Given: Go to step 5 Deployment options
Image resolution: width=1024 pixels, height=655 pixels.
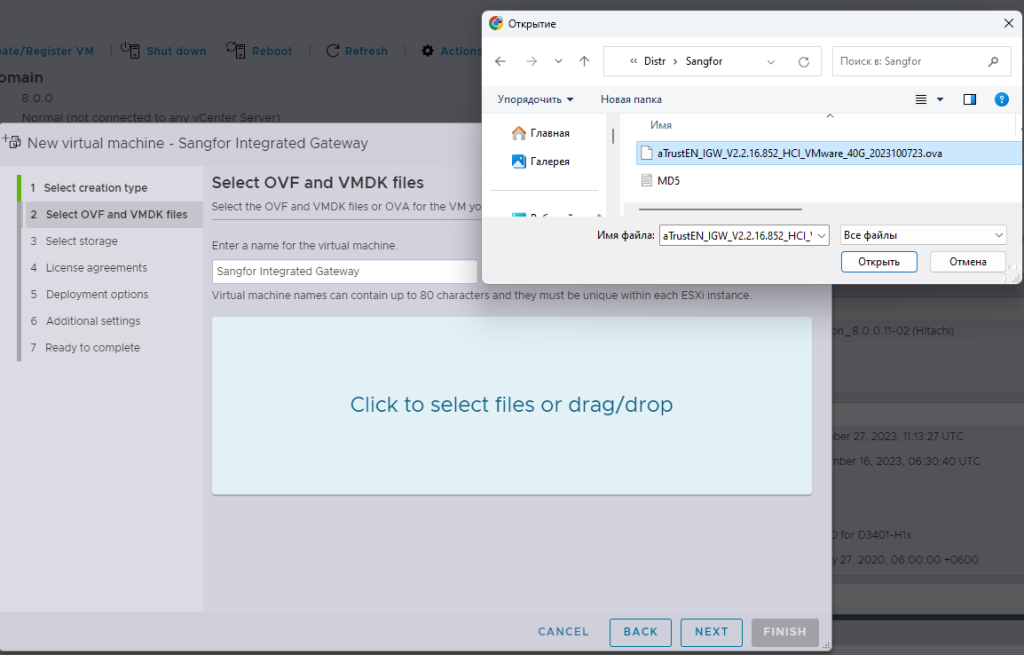Looking at the screenshot, I should [89, 295].
